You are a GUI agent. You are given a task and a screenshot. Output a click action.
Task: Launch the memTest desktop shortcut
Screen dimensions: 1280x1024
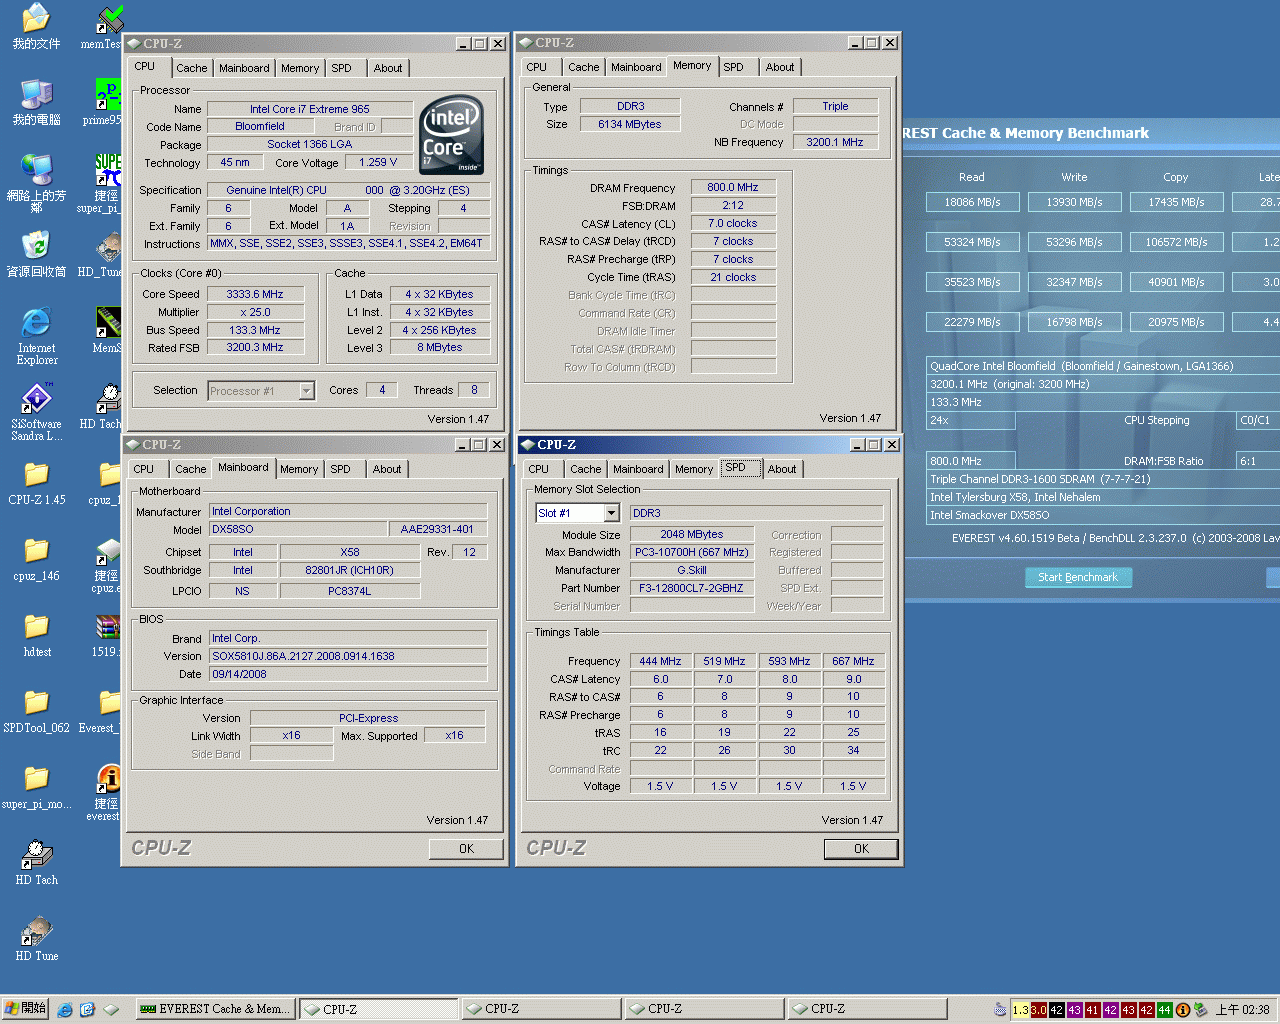click(105, 26)
